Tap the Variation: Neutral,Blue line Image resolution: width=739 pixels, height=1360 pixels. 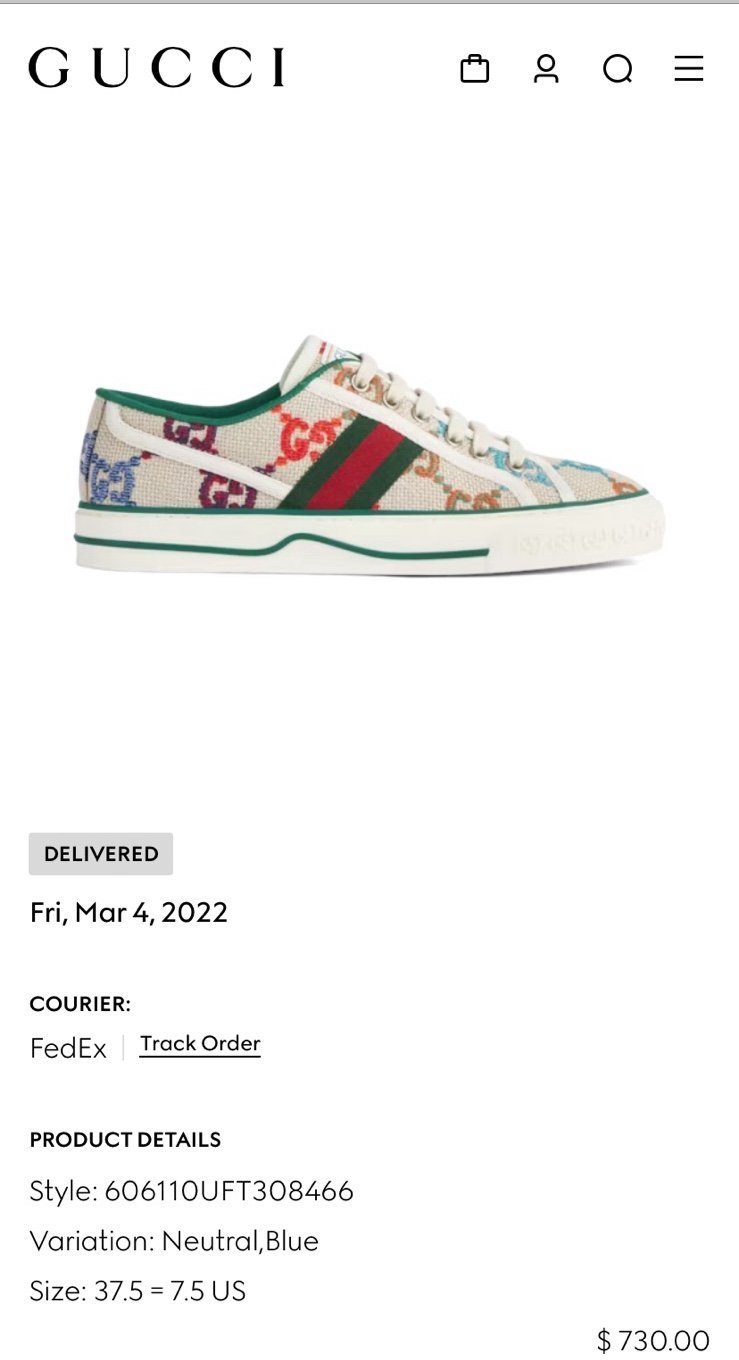click(x=174, y=1241)
